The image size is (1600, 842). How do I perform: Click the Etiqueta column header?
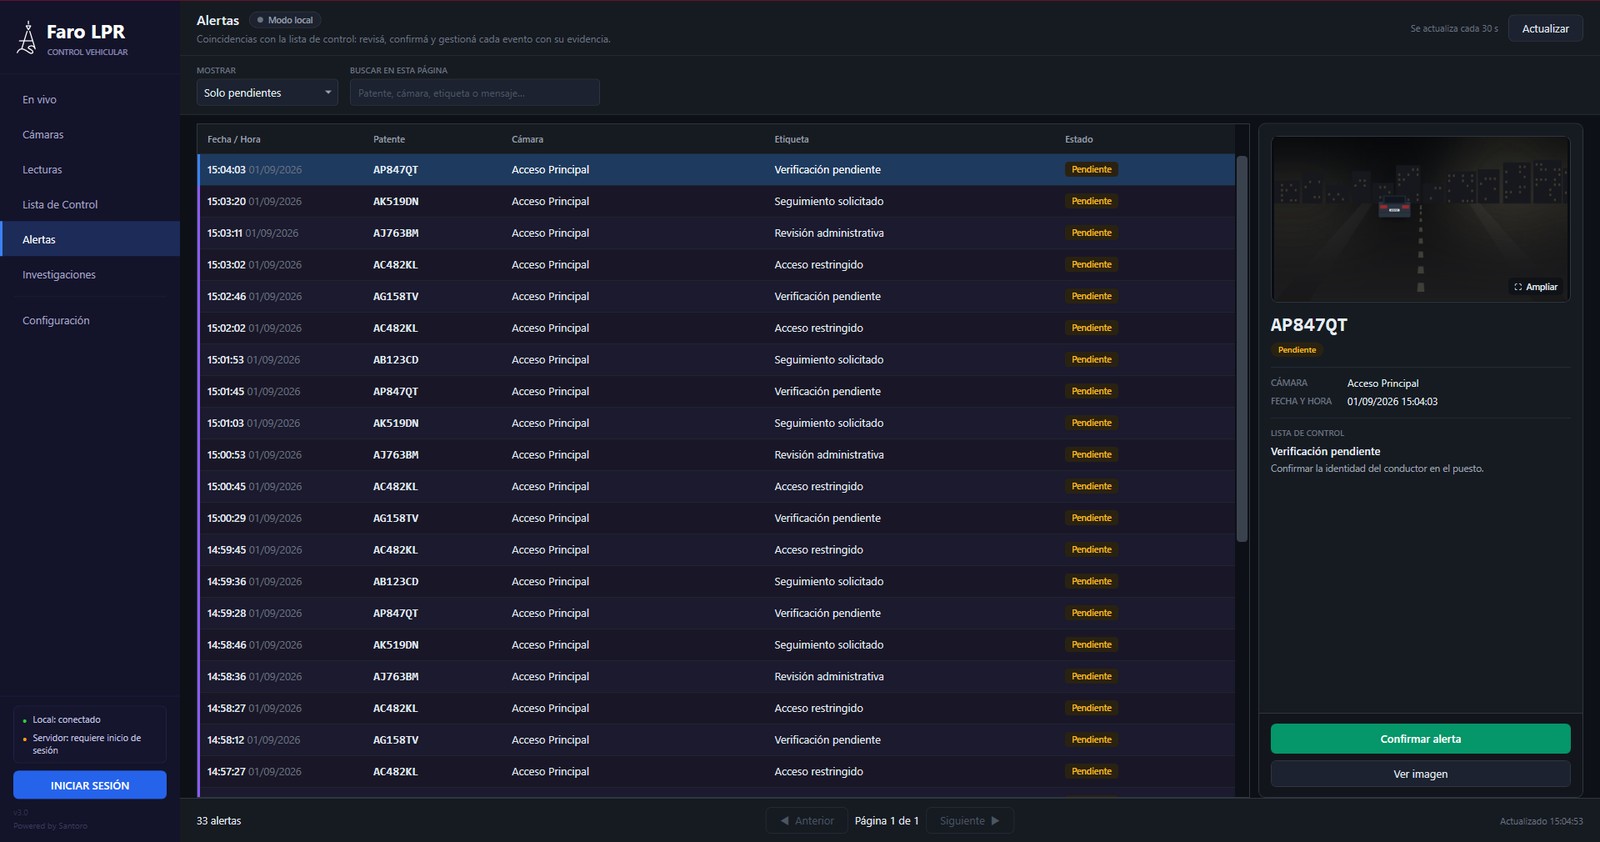tap(791, 140)
